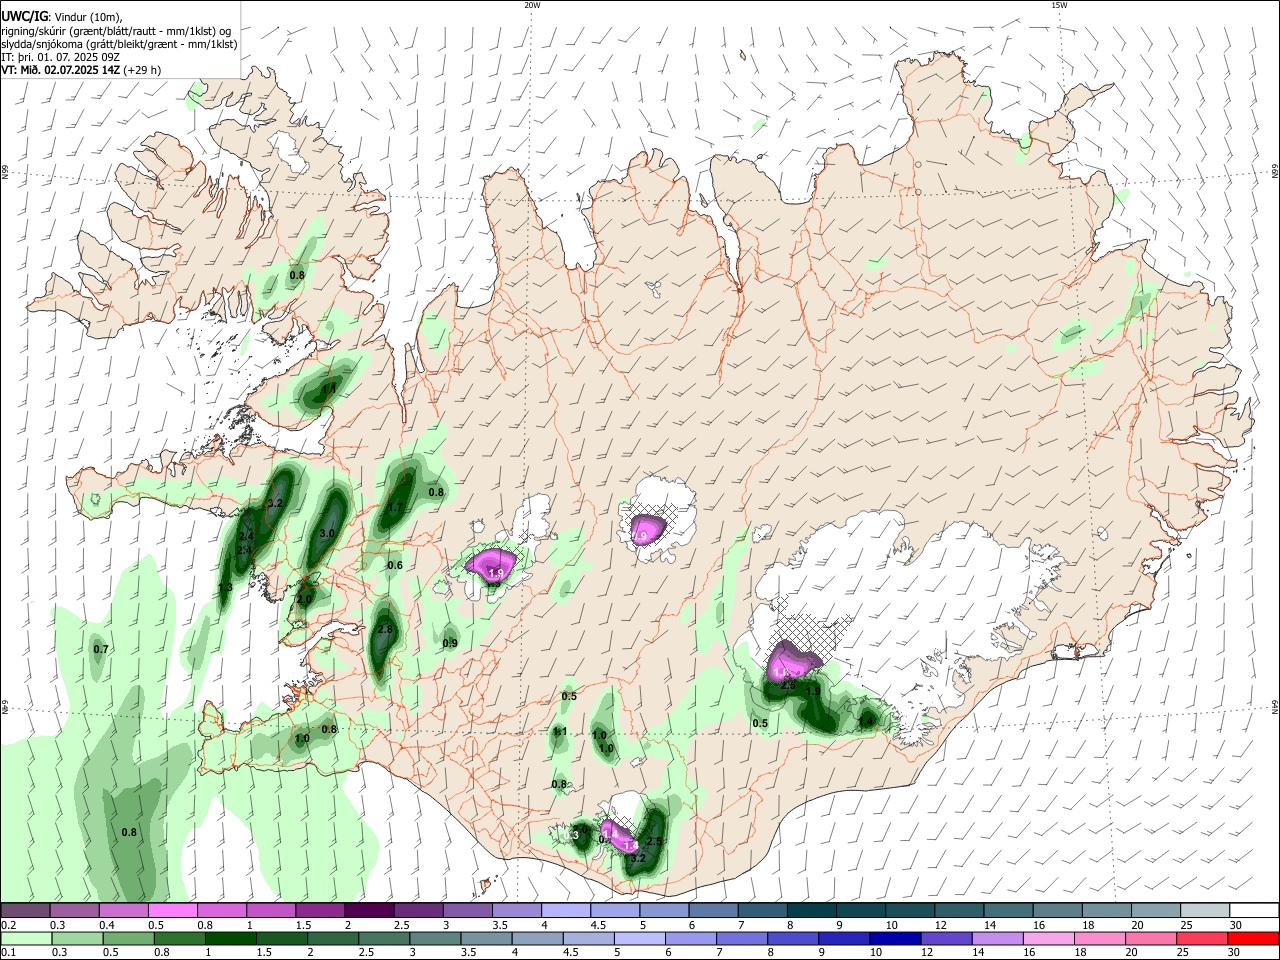Click the '0.7' value over the ocean
The width and height of the screenshot is (1280, 960).
100,650
